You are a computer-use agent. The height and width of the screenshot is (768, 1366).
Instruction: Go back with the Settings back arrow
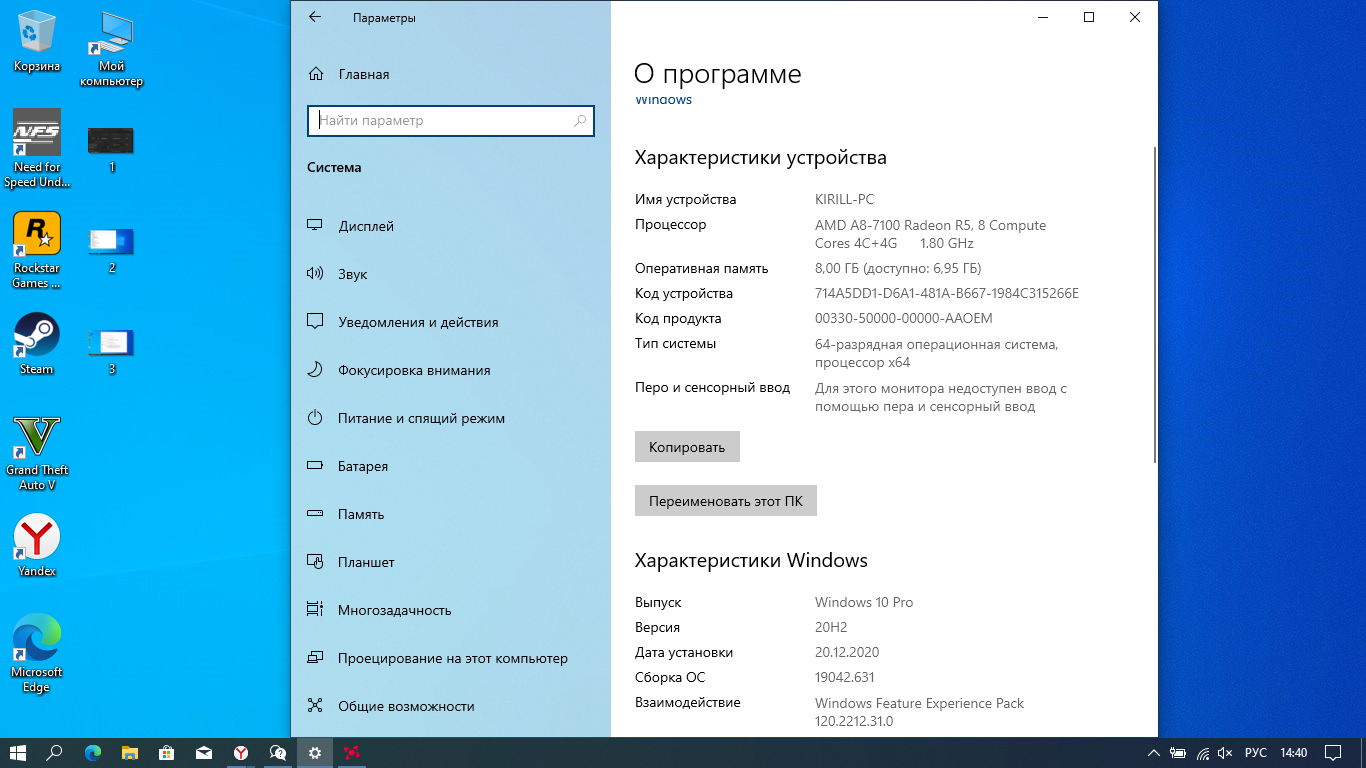pos(315,17)
